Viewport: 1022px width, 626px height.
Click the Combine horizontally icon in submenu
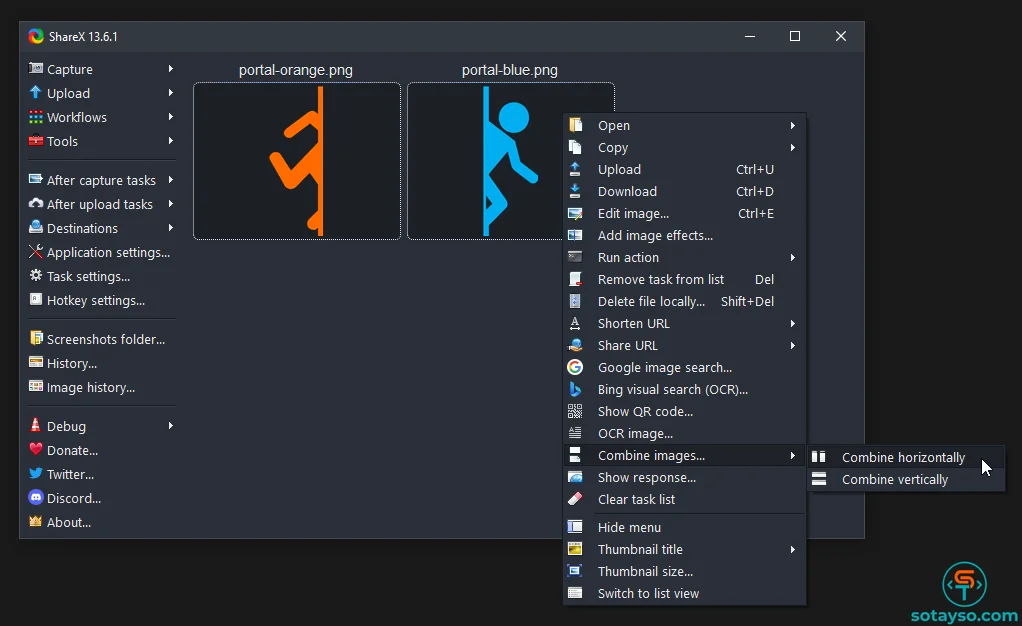click(x=819, y=457)
